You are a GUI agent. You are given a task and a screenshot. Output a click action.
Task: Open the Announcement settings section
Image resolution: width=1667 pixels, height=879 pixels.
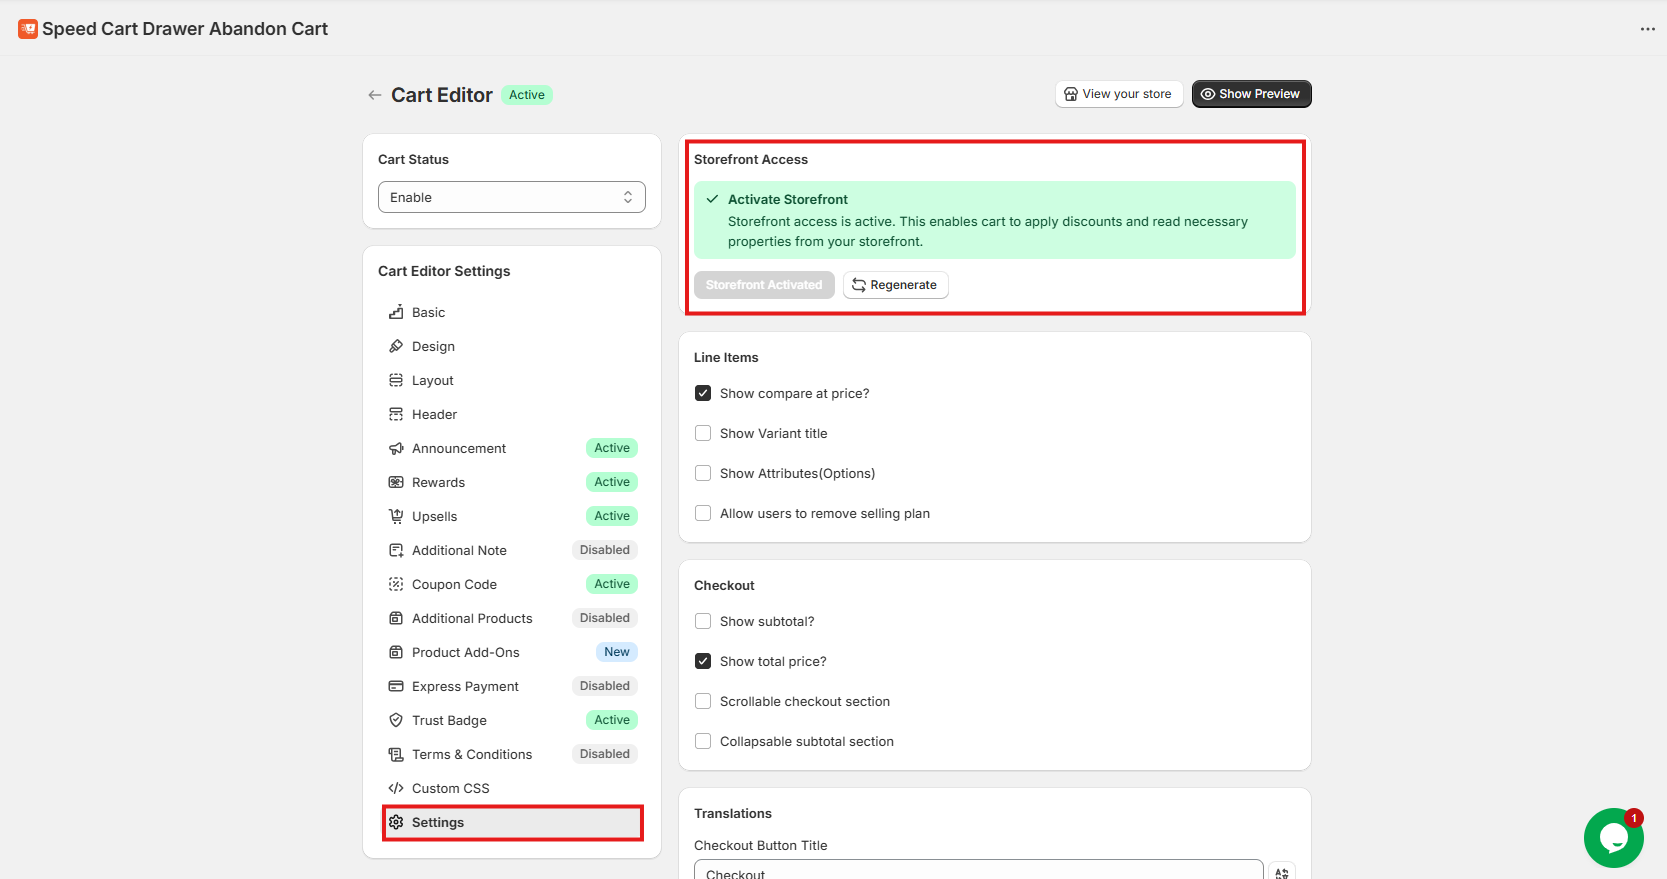pyautogui.click(x=459, y=448)
